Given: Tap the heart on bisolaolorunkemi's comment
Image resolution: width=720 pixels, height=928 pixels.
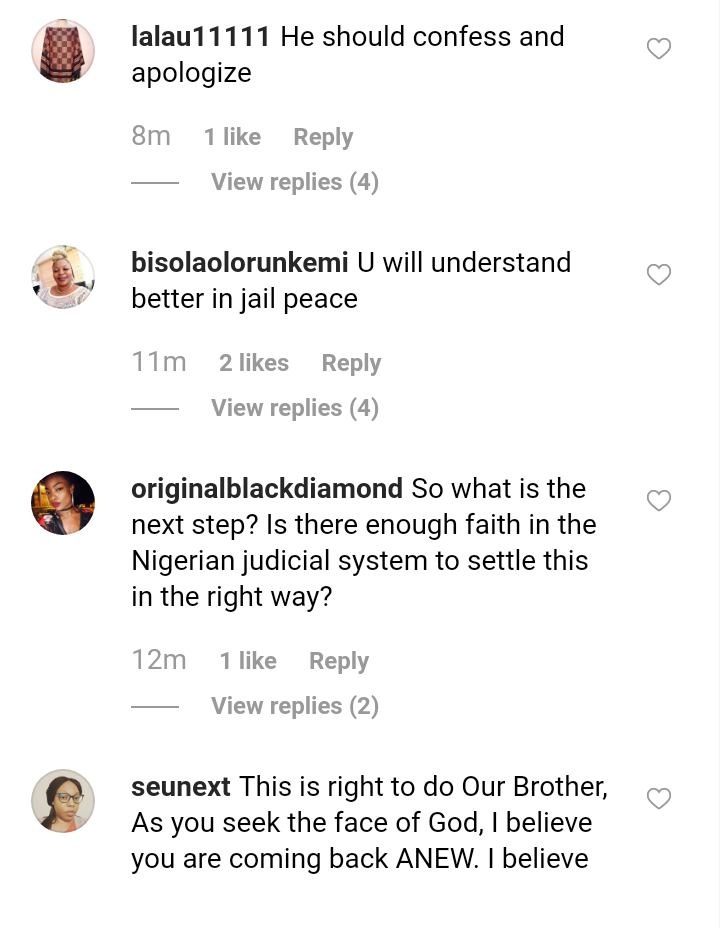Looking at the screenshot, I should coord(659,274).
